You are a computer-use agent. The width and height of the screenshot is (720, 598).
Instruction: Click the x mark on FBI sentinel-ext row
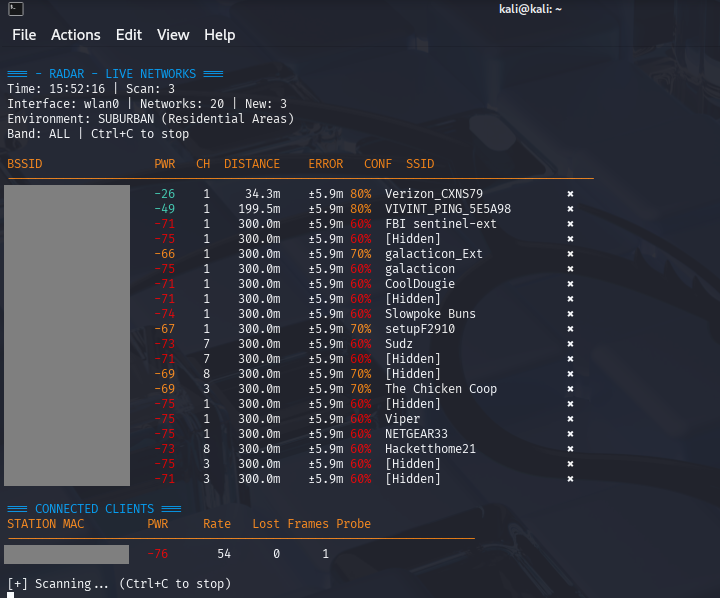(570, 224)
